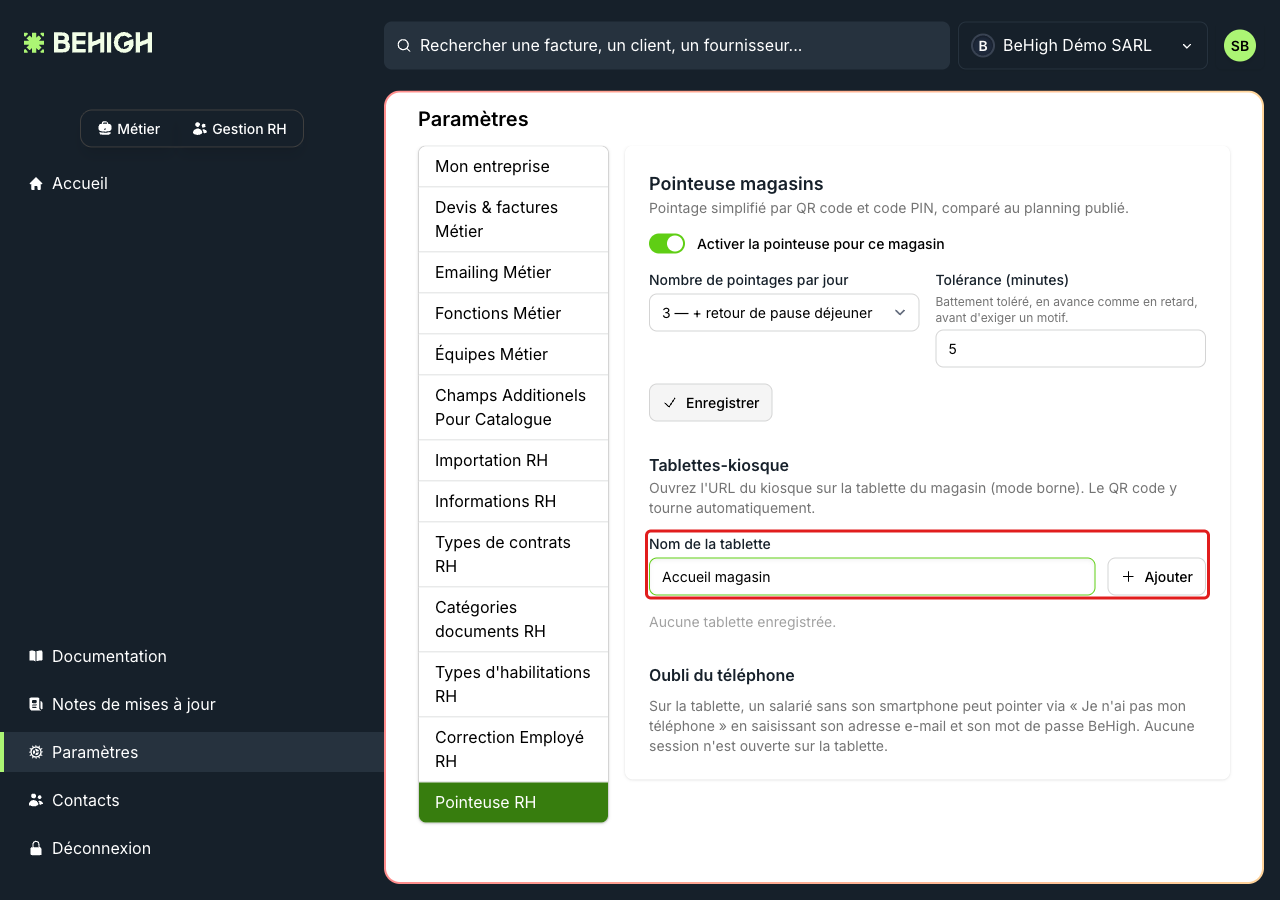Select Équipes Métier tab
The image size is (1280, 900).
(x=513, y=354)
